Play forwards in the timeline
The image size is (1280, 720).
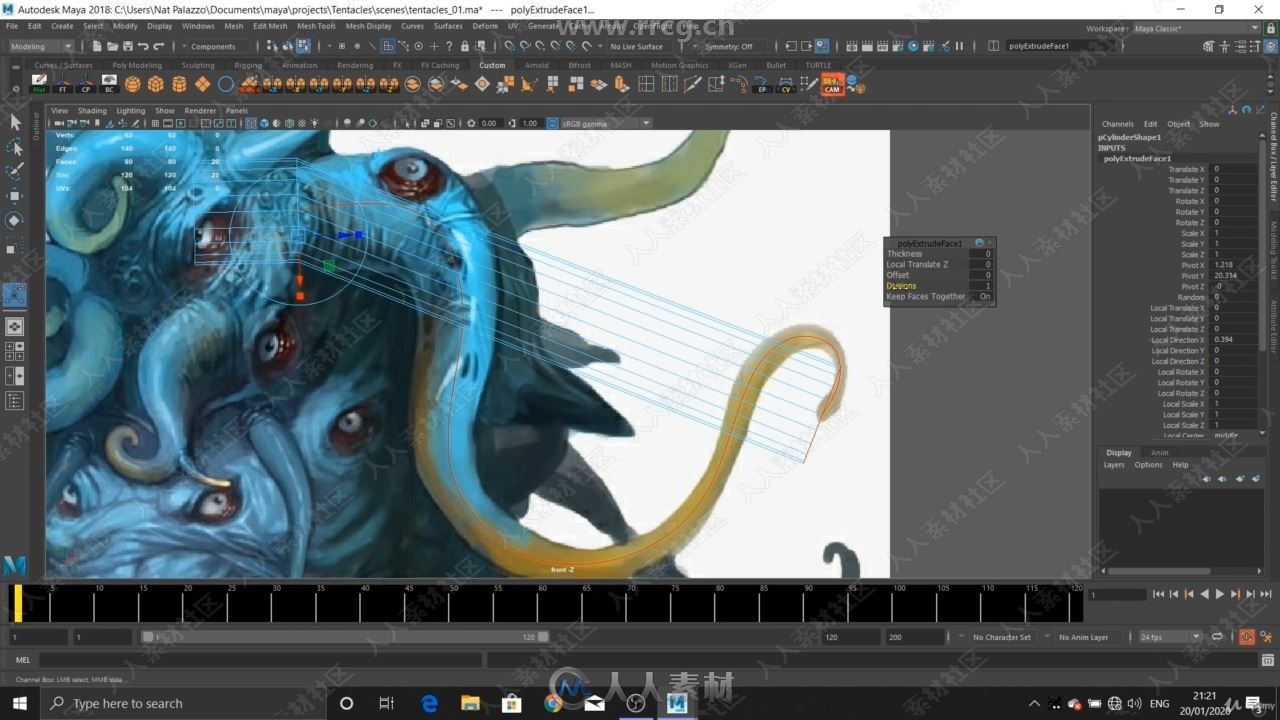click(1219, 594)
